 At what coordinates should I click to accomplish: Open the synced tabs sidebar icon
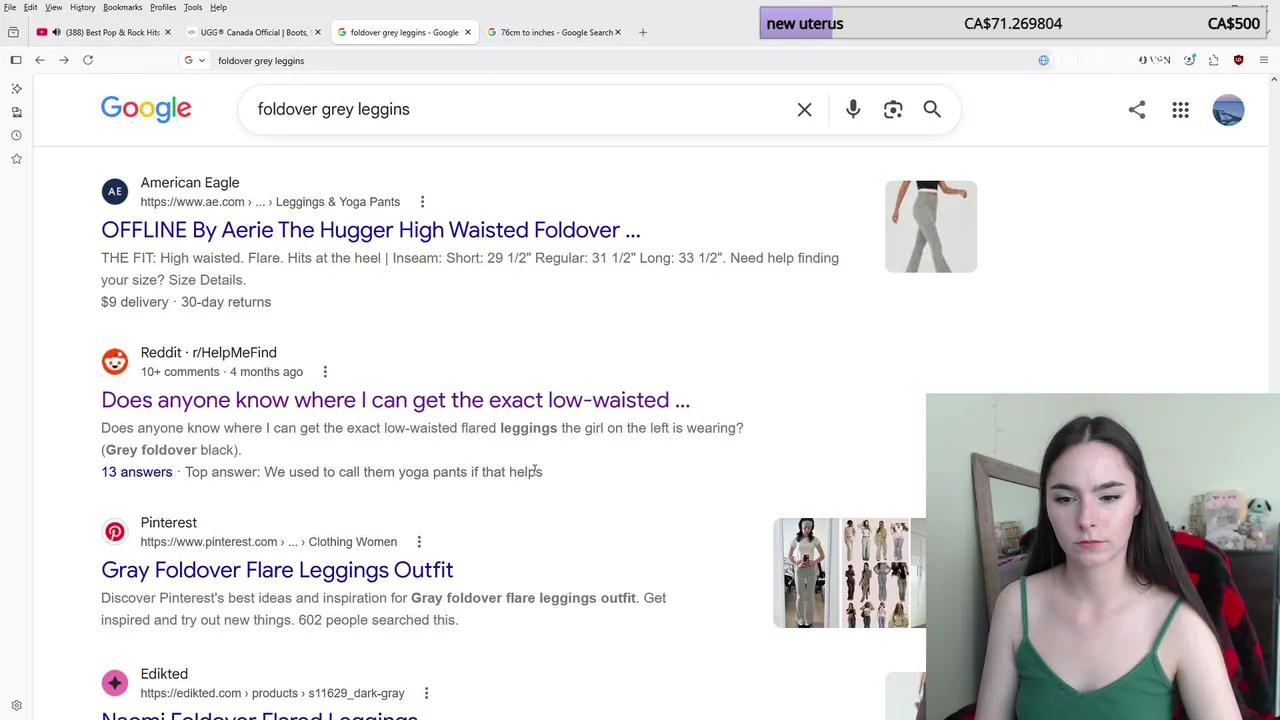16,112
